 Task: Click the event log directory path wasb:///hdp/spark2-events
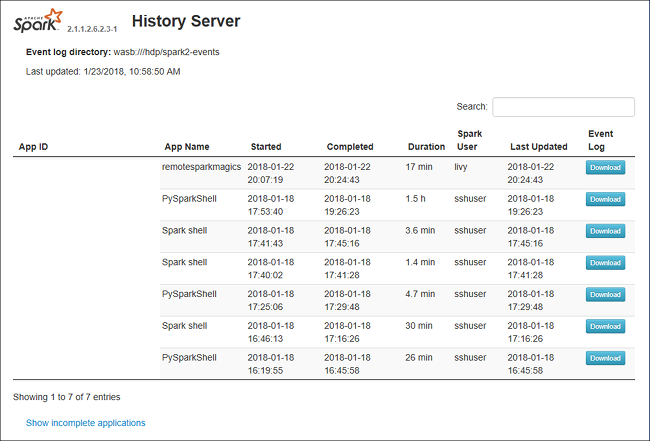click(x=166, y=52)
